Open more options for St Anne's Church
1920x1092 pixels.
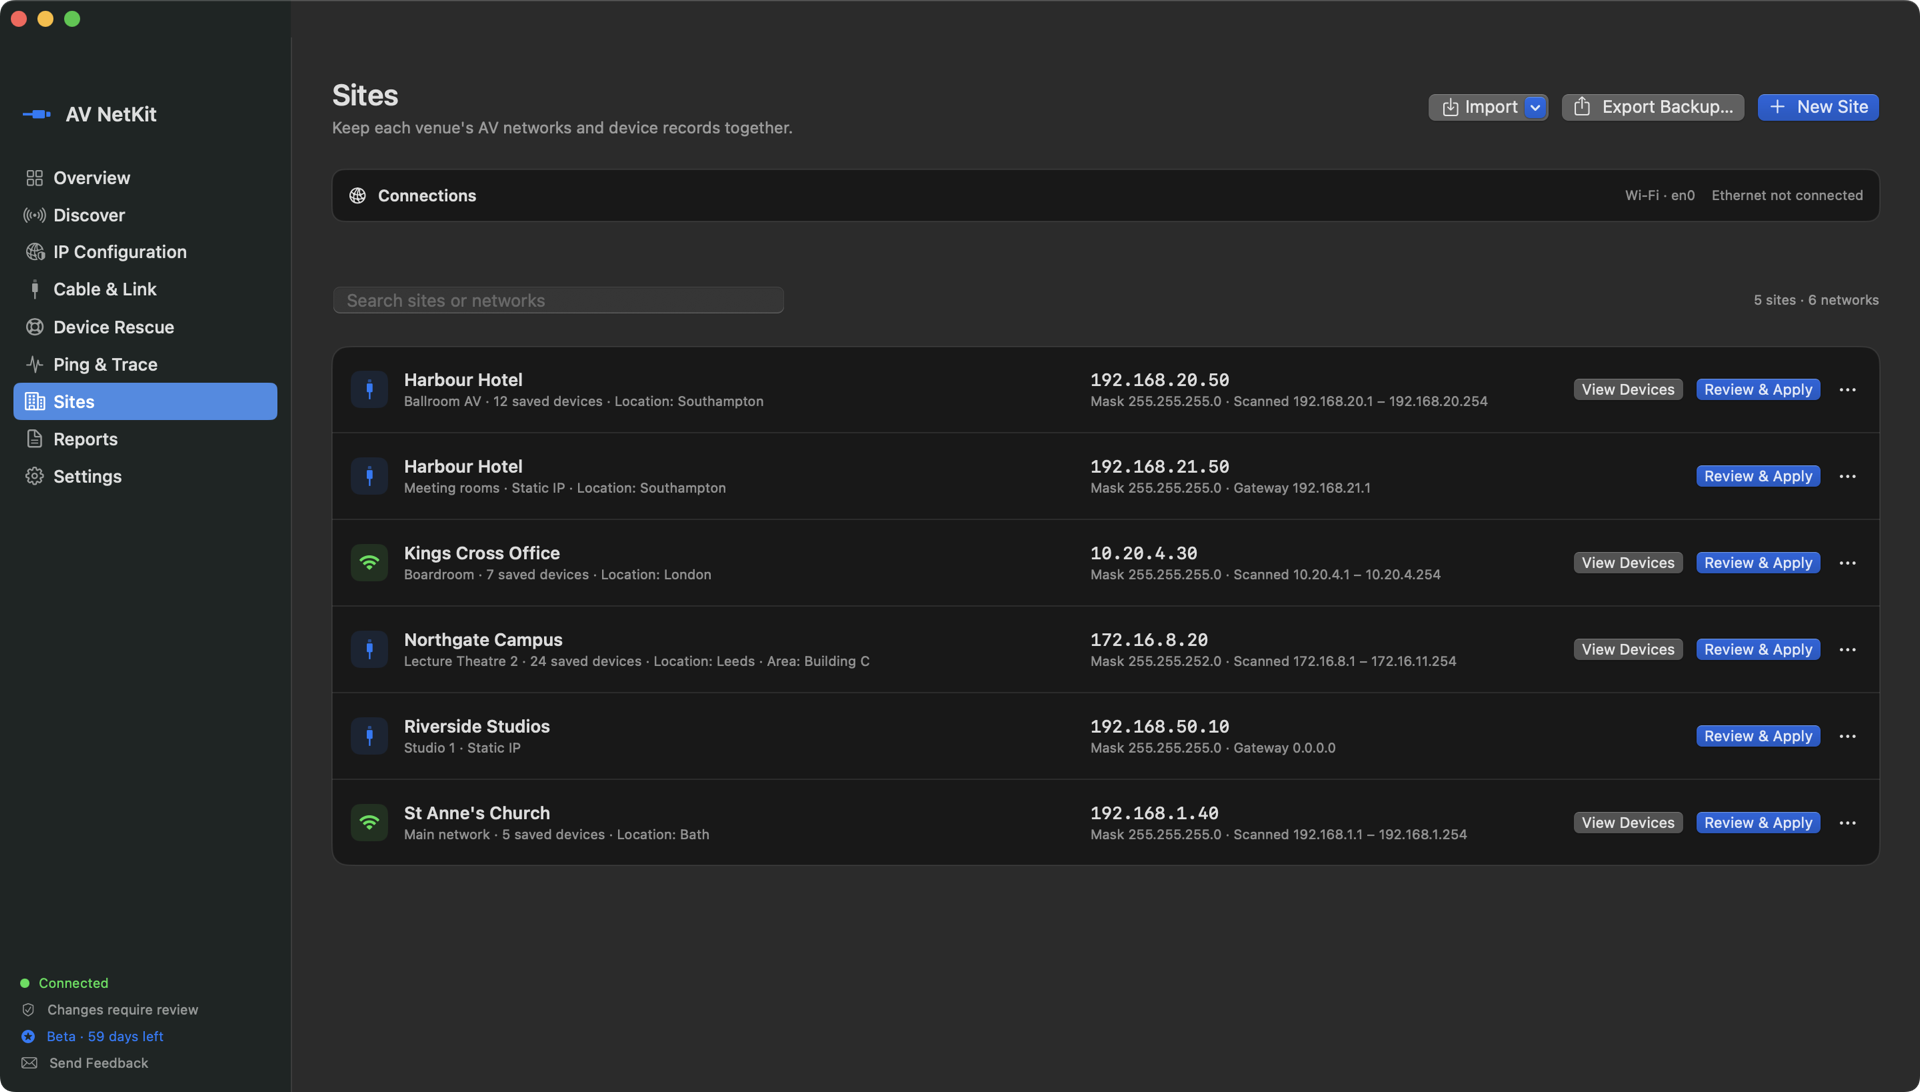coord(1847,822)
